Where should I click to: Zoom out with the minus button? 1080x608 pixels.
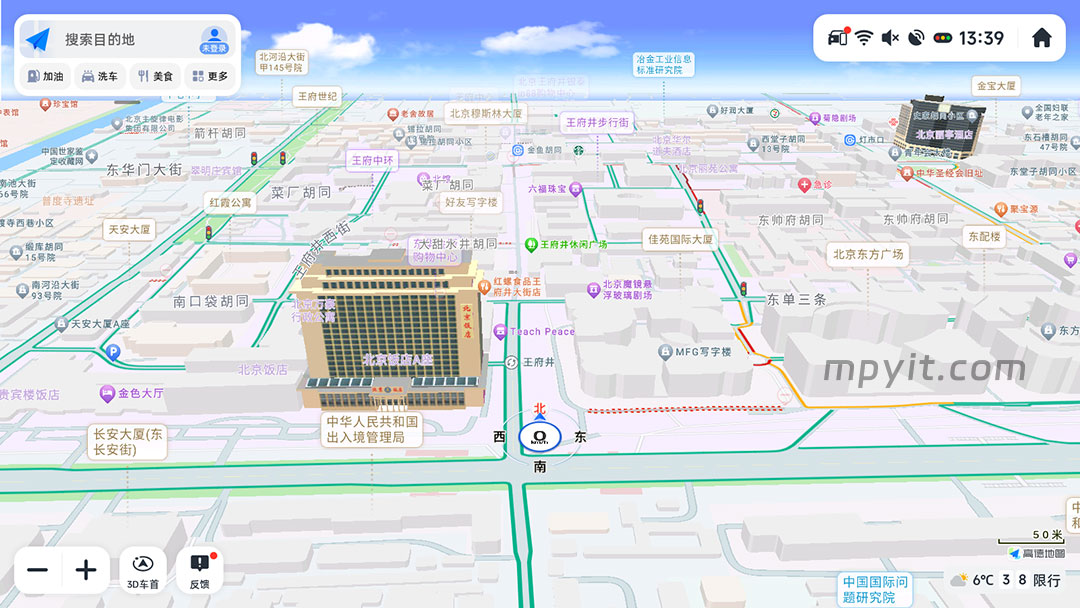[x=37, y=570]
